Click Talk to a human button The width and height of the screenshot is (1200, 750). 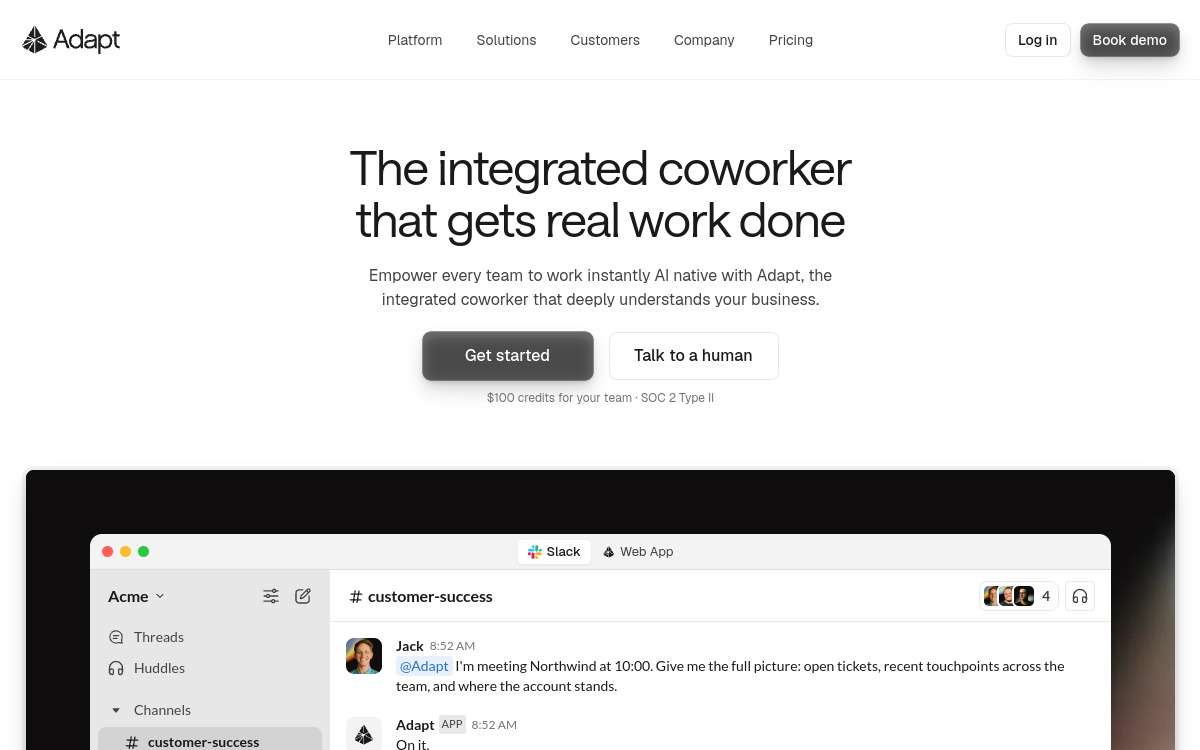(x=693, y=356)
